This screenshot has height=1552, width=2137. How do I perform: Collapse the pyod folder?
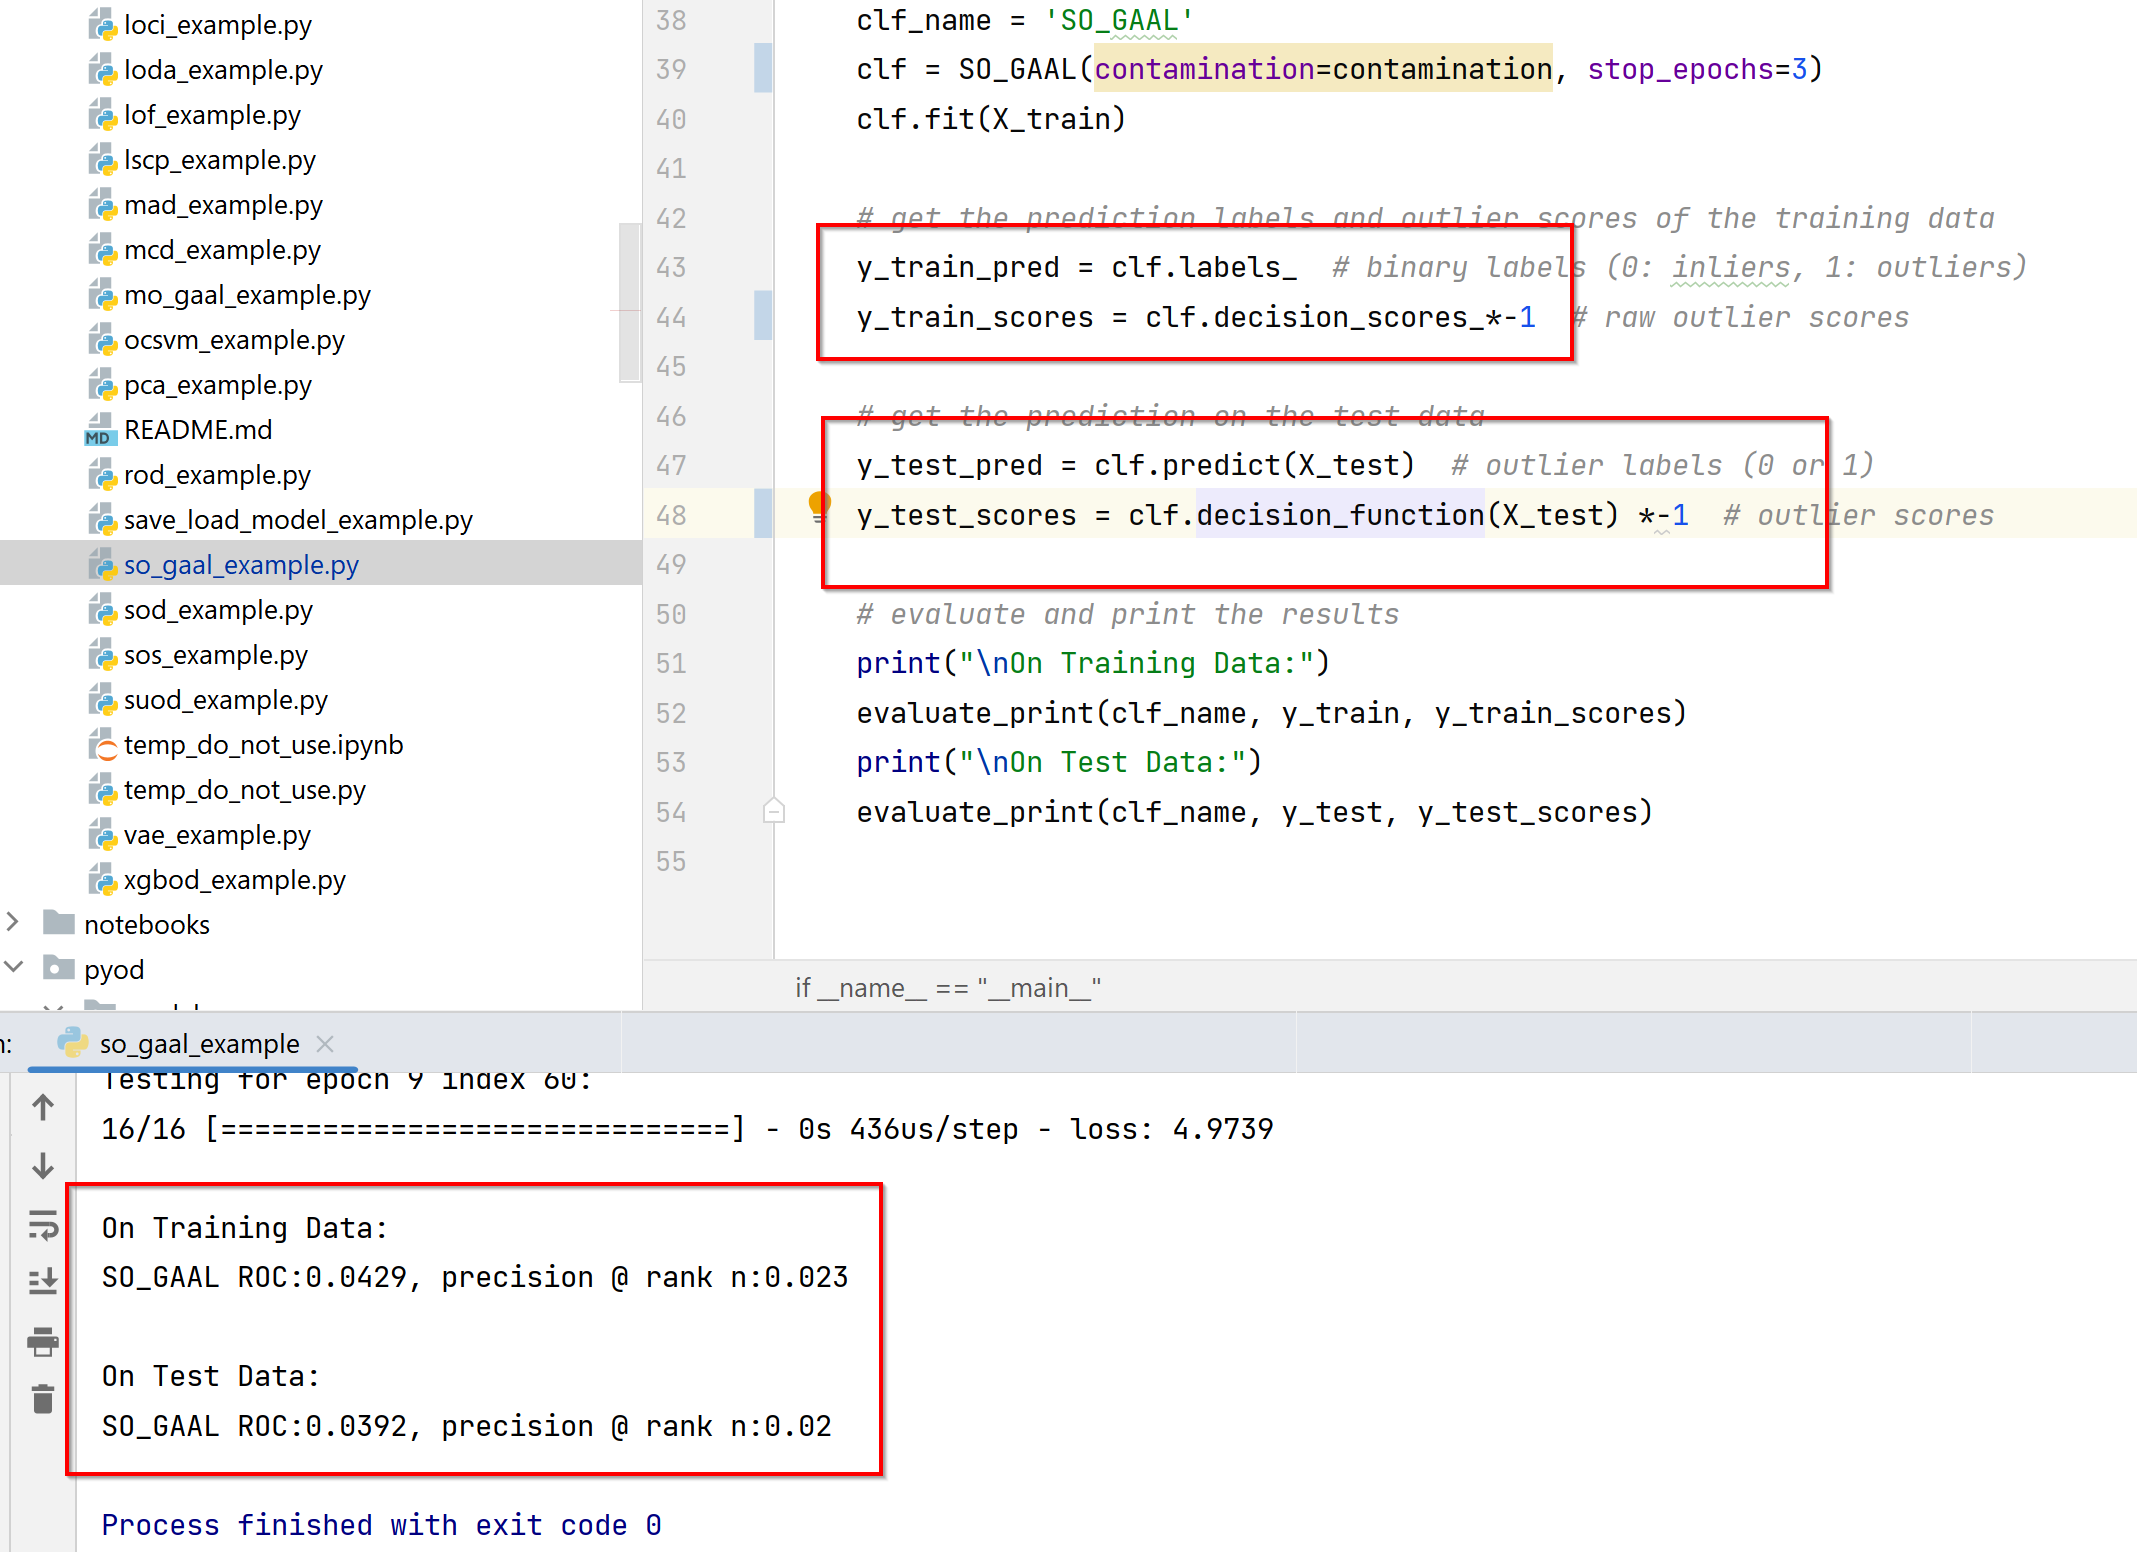tap(14, 967)
